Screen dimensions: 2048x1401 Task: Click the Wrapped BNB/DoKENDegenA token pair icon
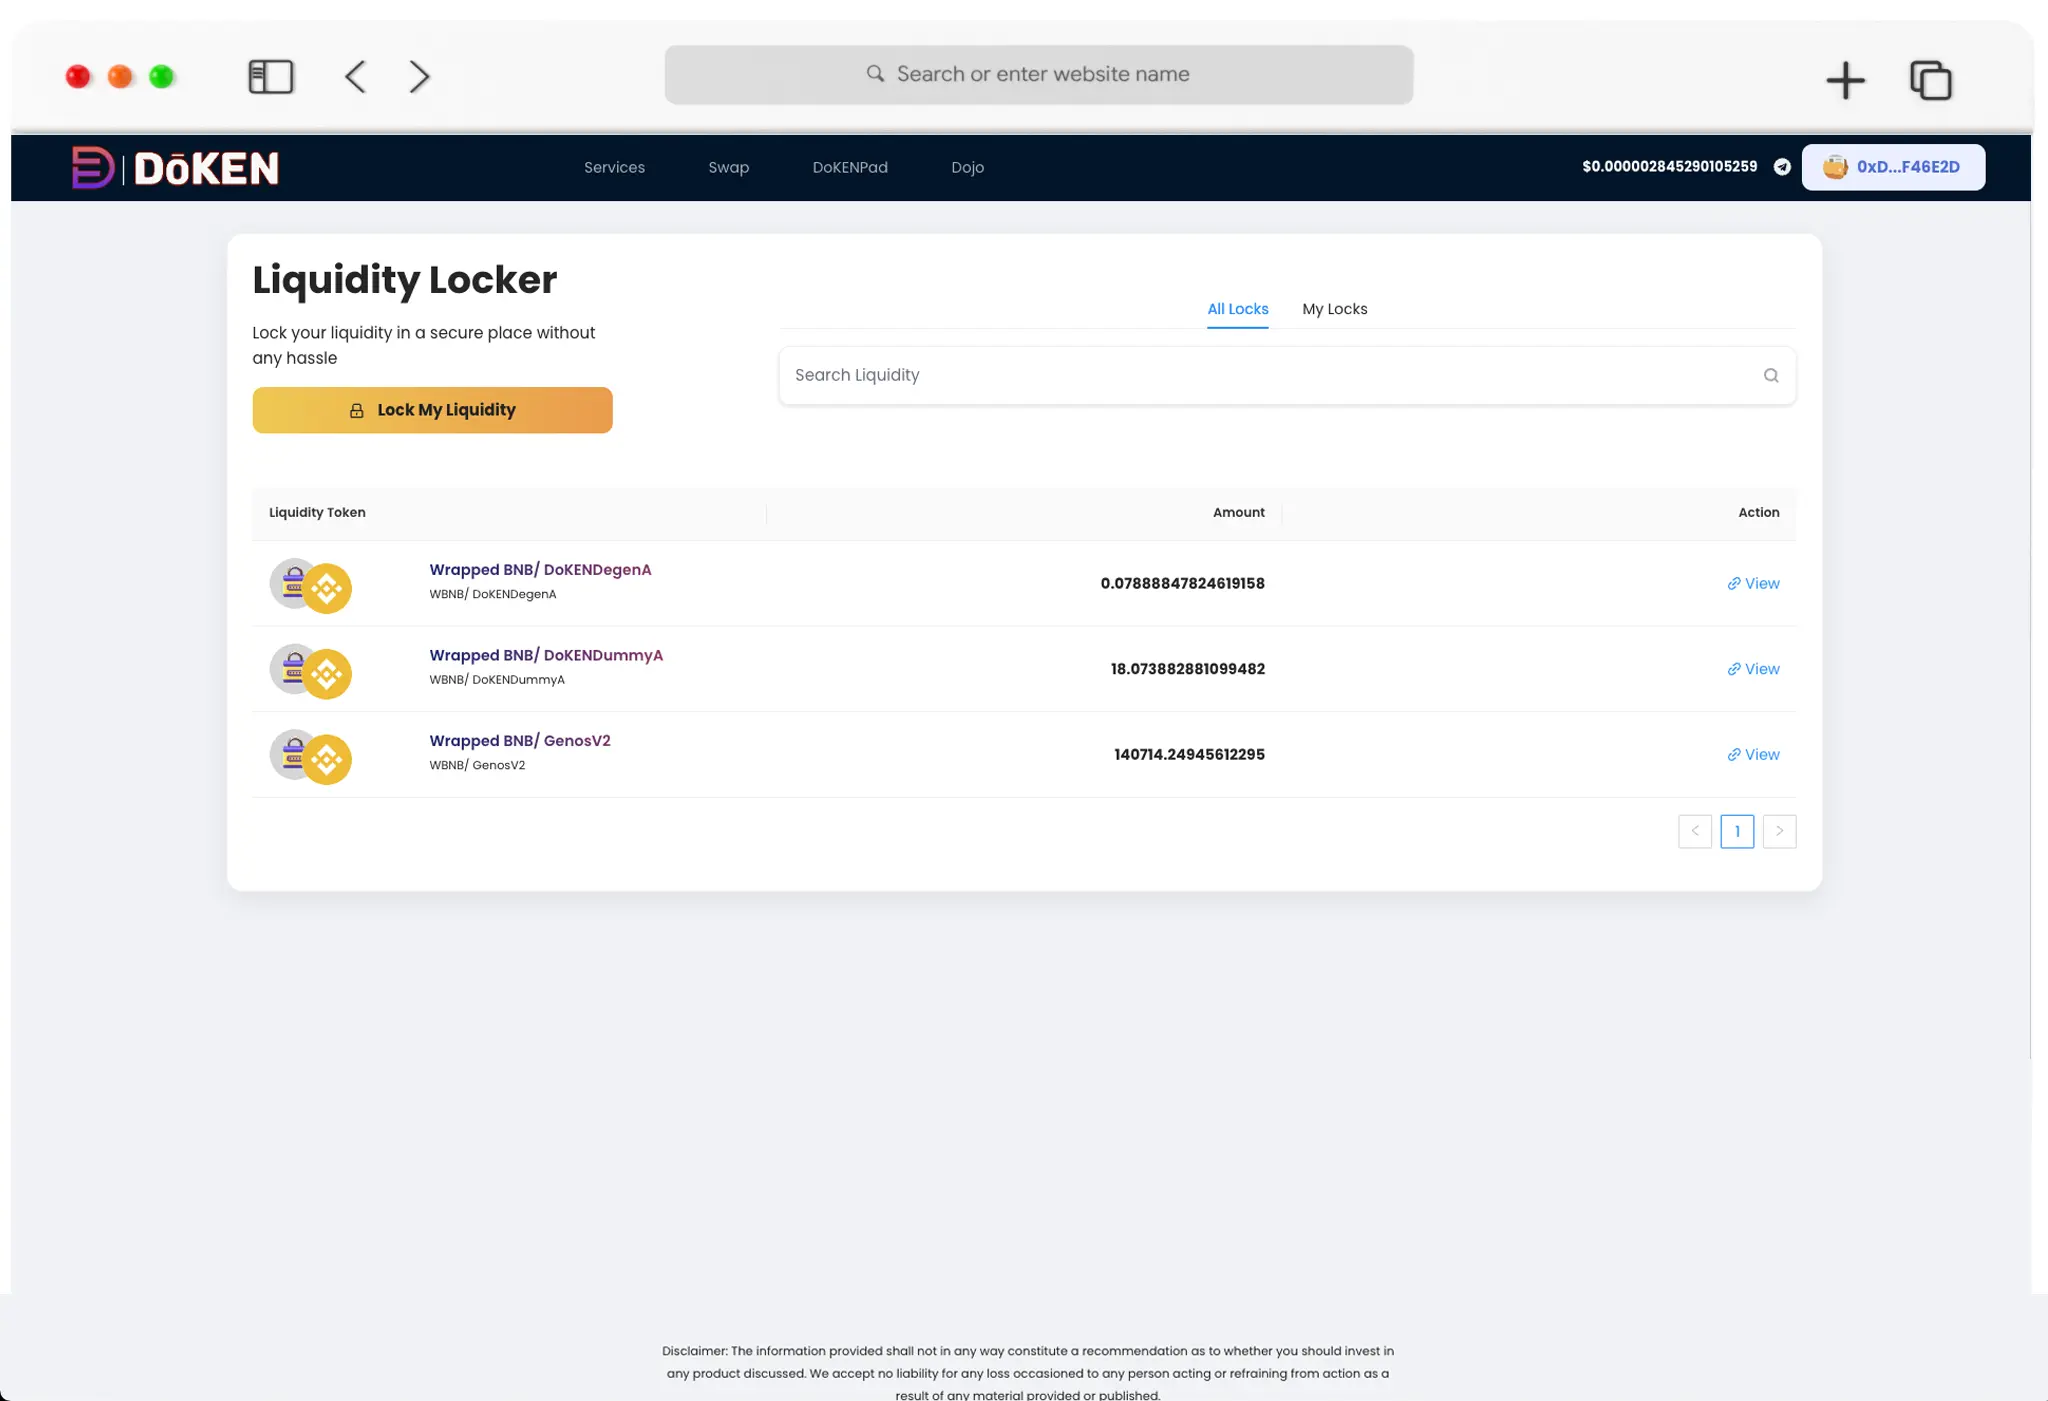point(310,585)
